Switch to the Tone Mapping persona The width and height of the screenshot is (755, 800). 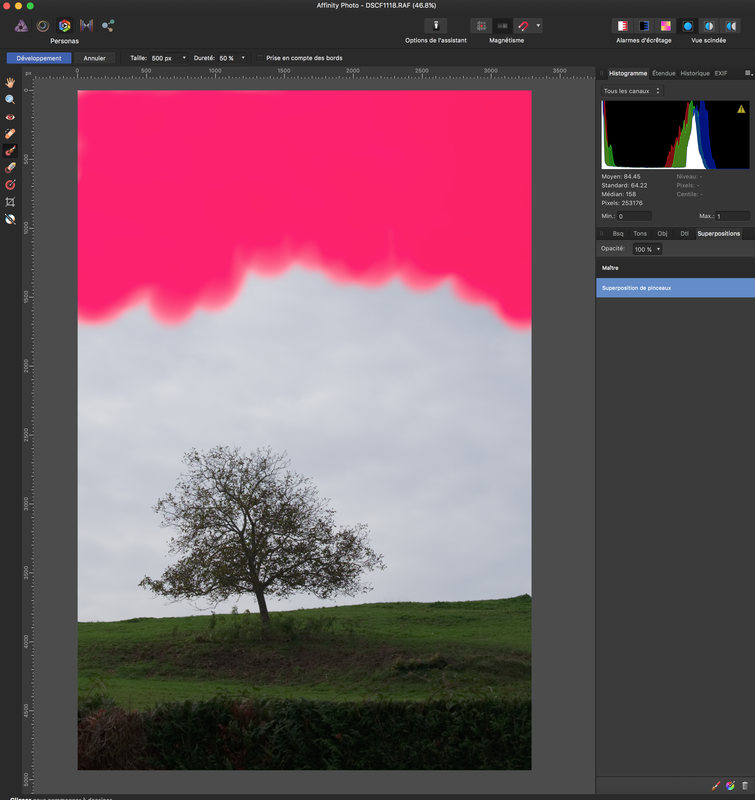(x=86, y=26)
